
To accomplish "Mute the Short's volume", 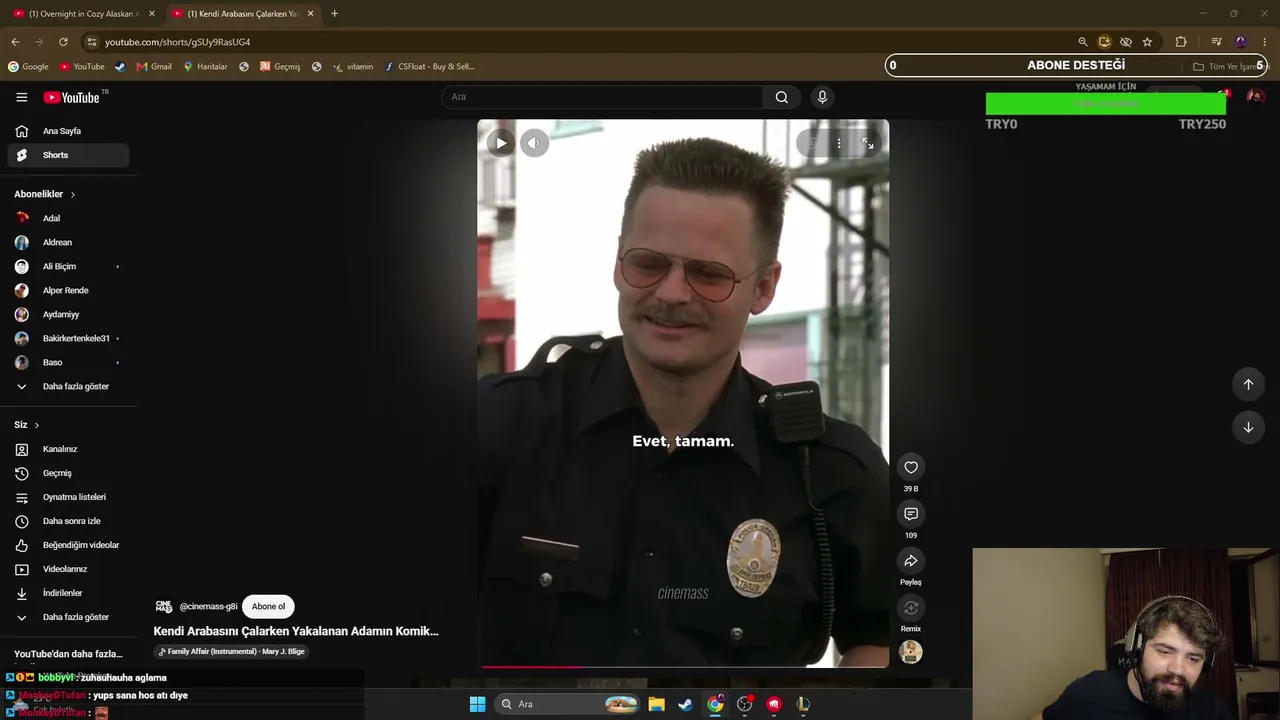I will coord(534,143).
